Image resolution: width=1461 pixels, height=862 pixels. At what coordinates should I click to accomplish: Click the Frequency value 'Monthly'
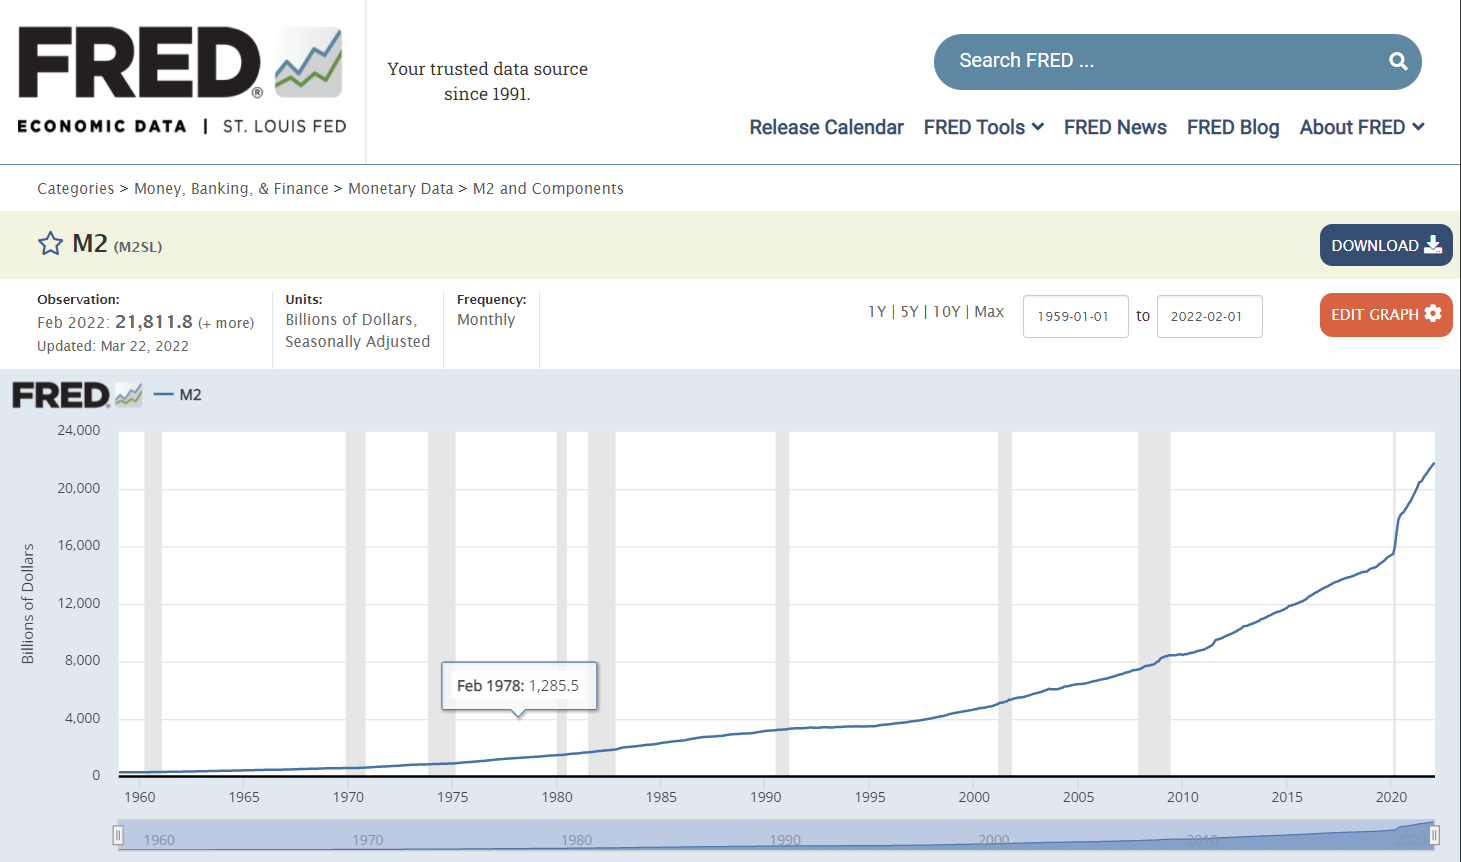coord(486,320)
